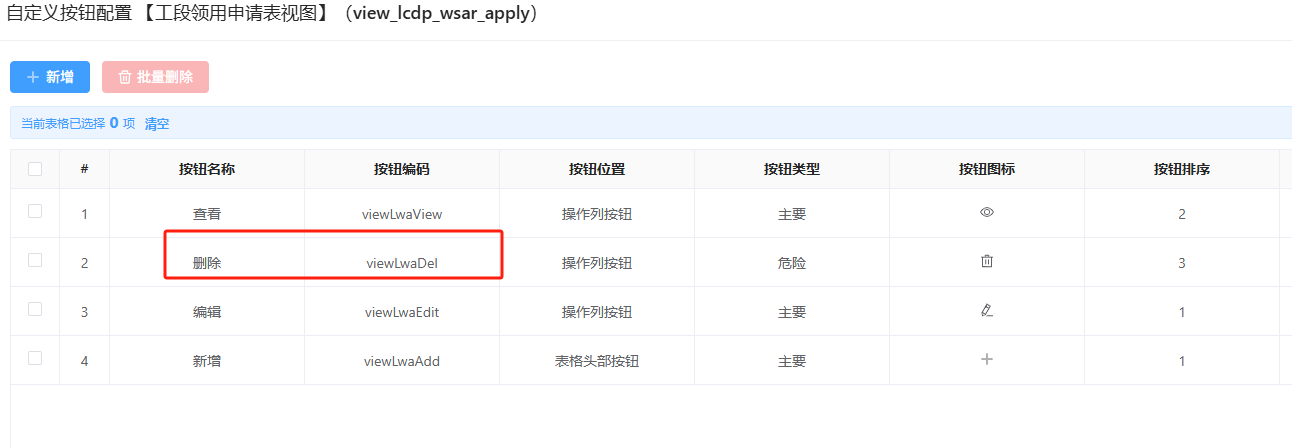Enable the checkbox for row 4 新增
This screenshot has width=1292, height=448.
pos(35,358)
